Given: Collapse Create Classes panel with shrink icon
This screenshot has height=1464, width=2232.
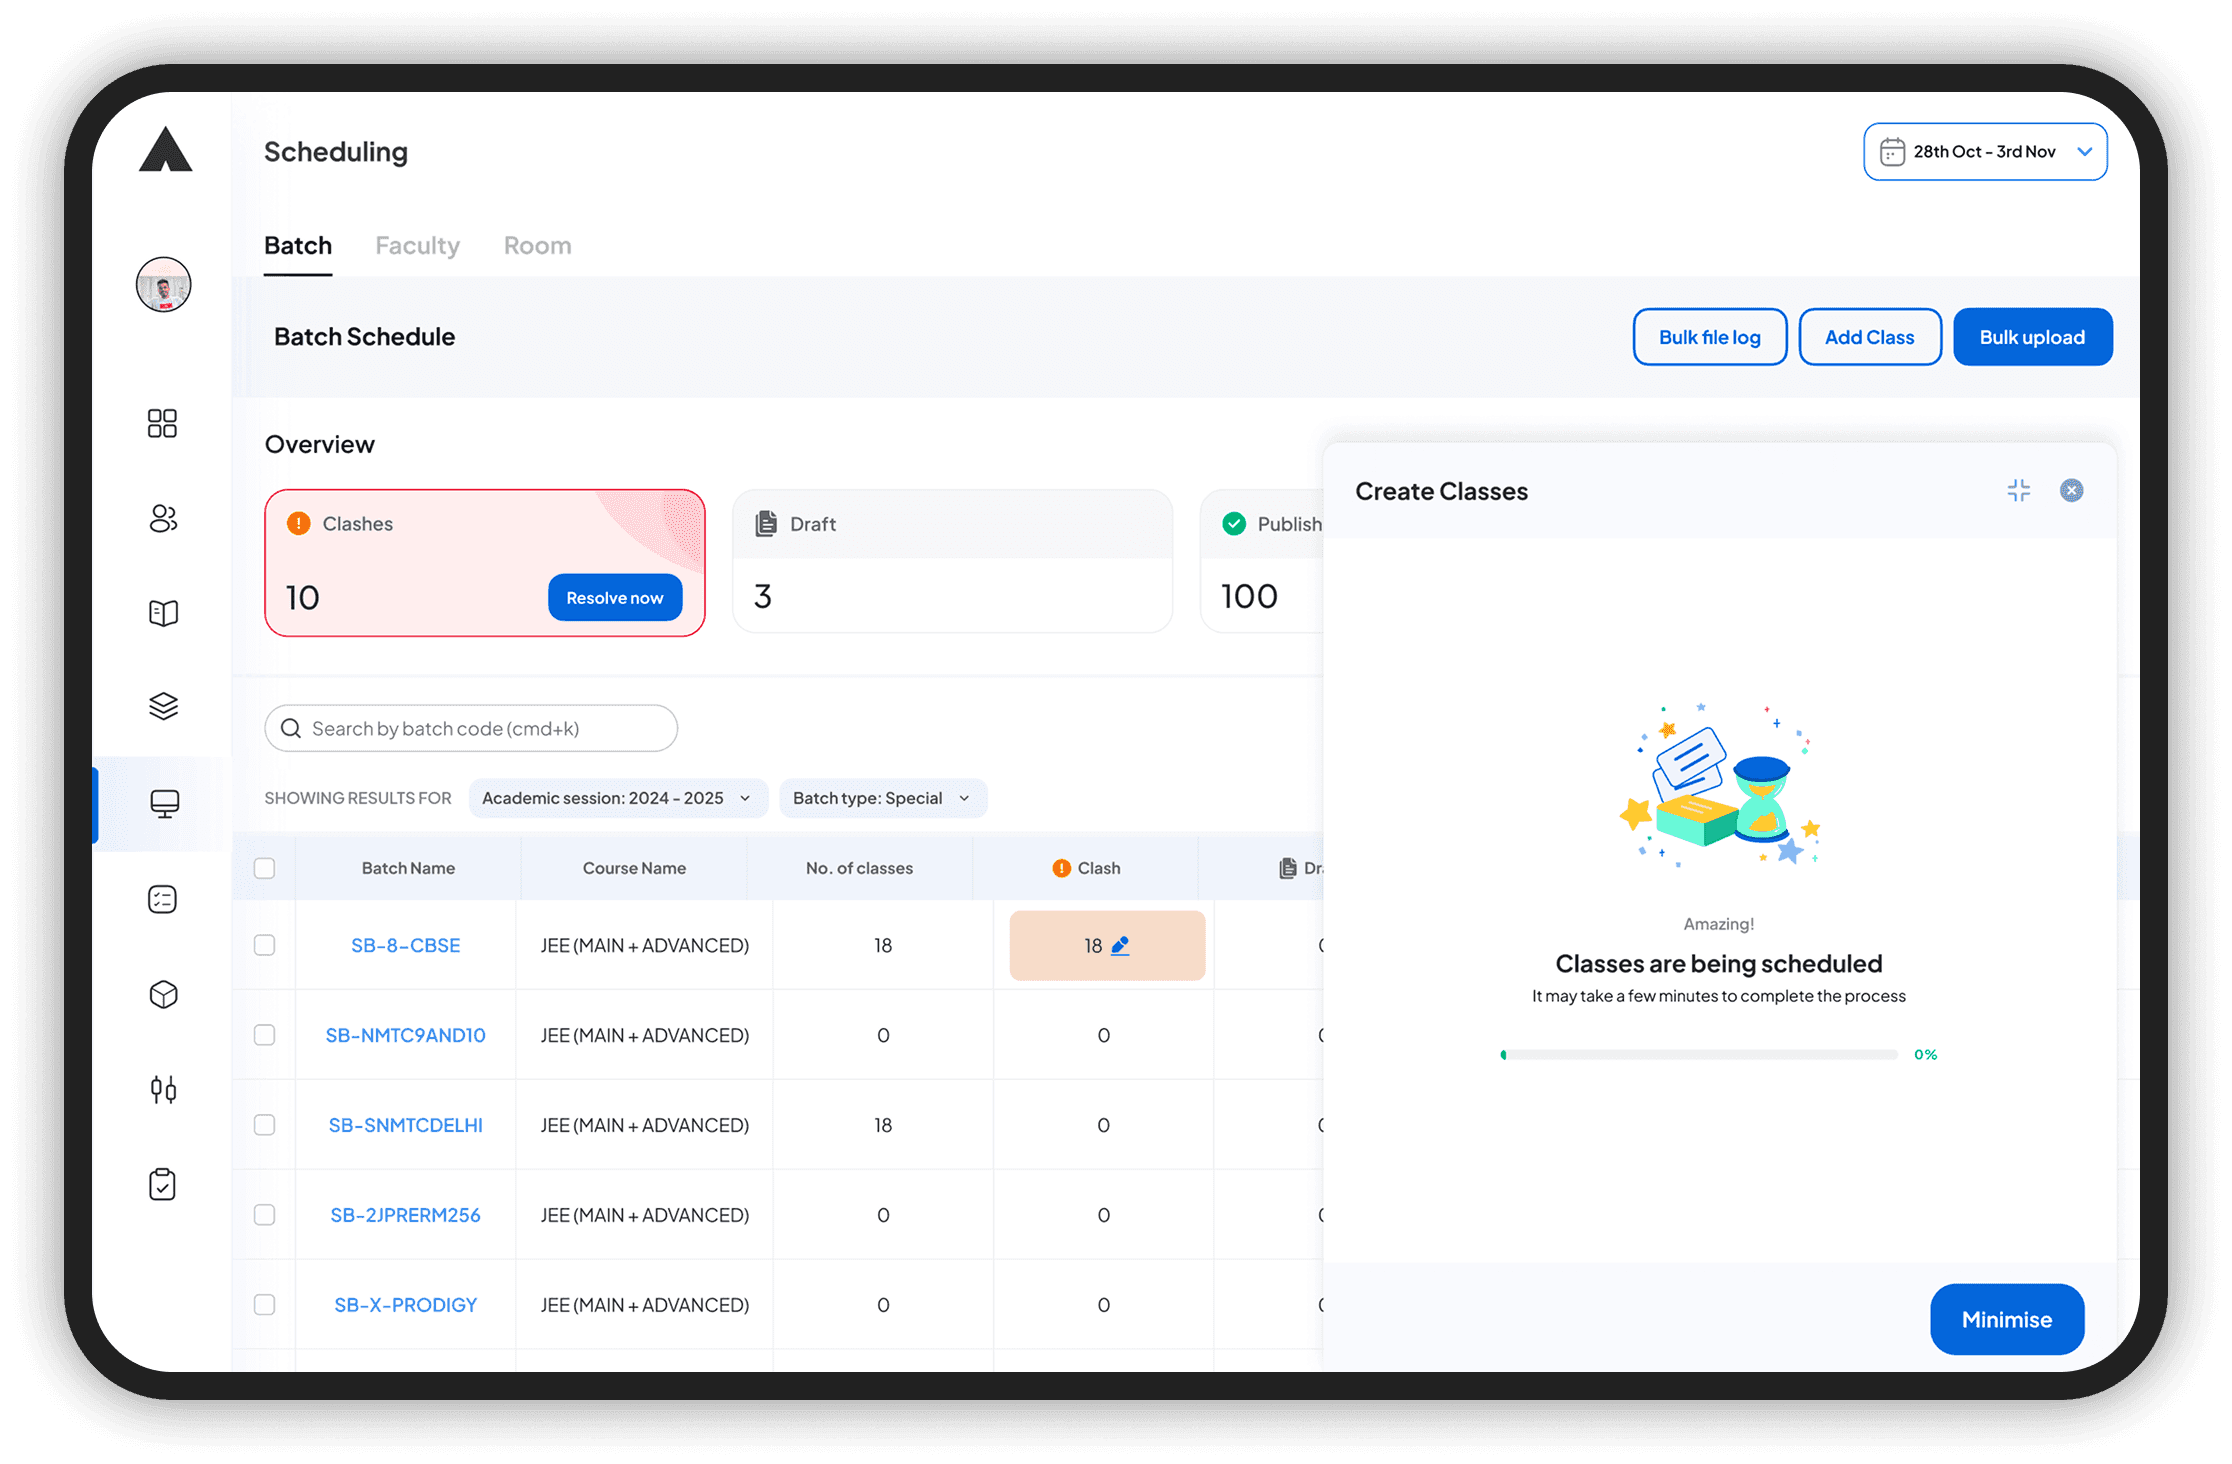Looking at the screenshot, I should [x=2018, y=490].
